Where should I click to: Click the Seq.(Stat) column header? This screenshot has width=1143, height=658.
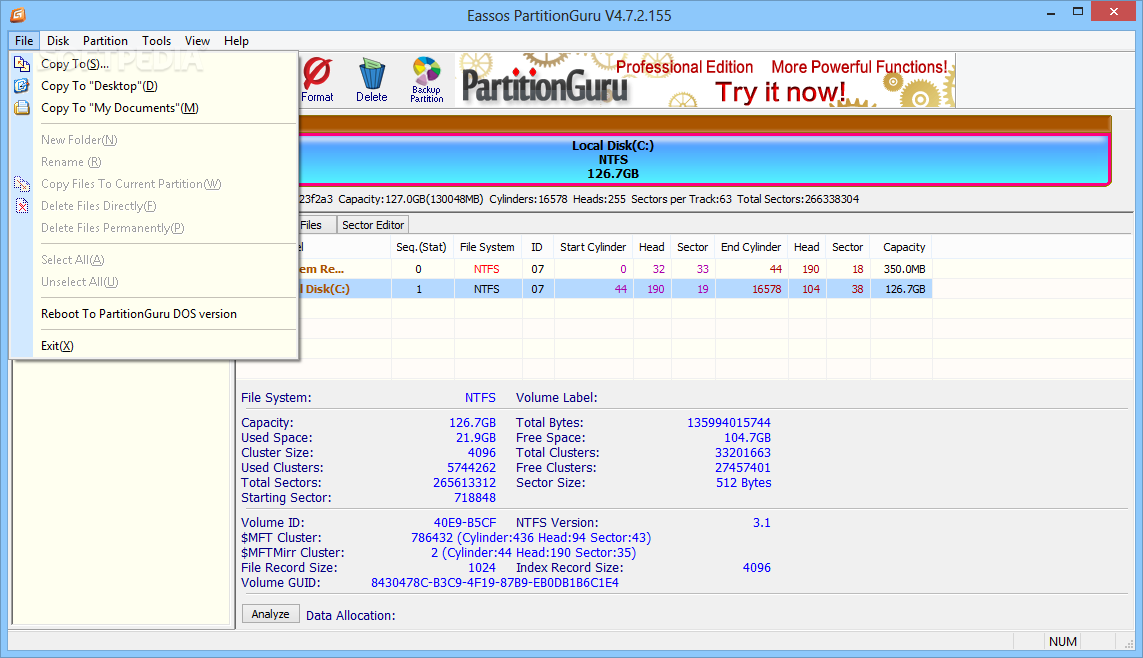click(x=421, y=247)
